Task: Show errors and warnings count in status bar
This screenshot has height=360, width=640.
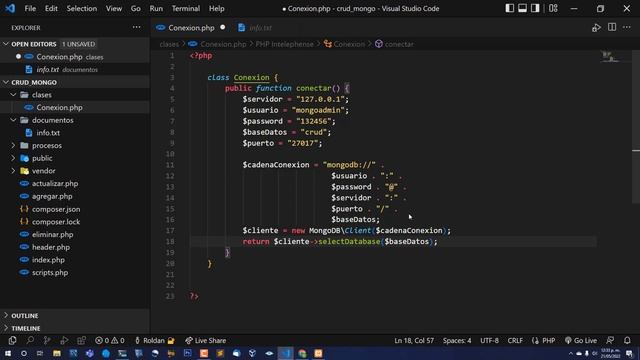Action: [x=109, y=340]
